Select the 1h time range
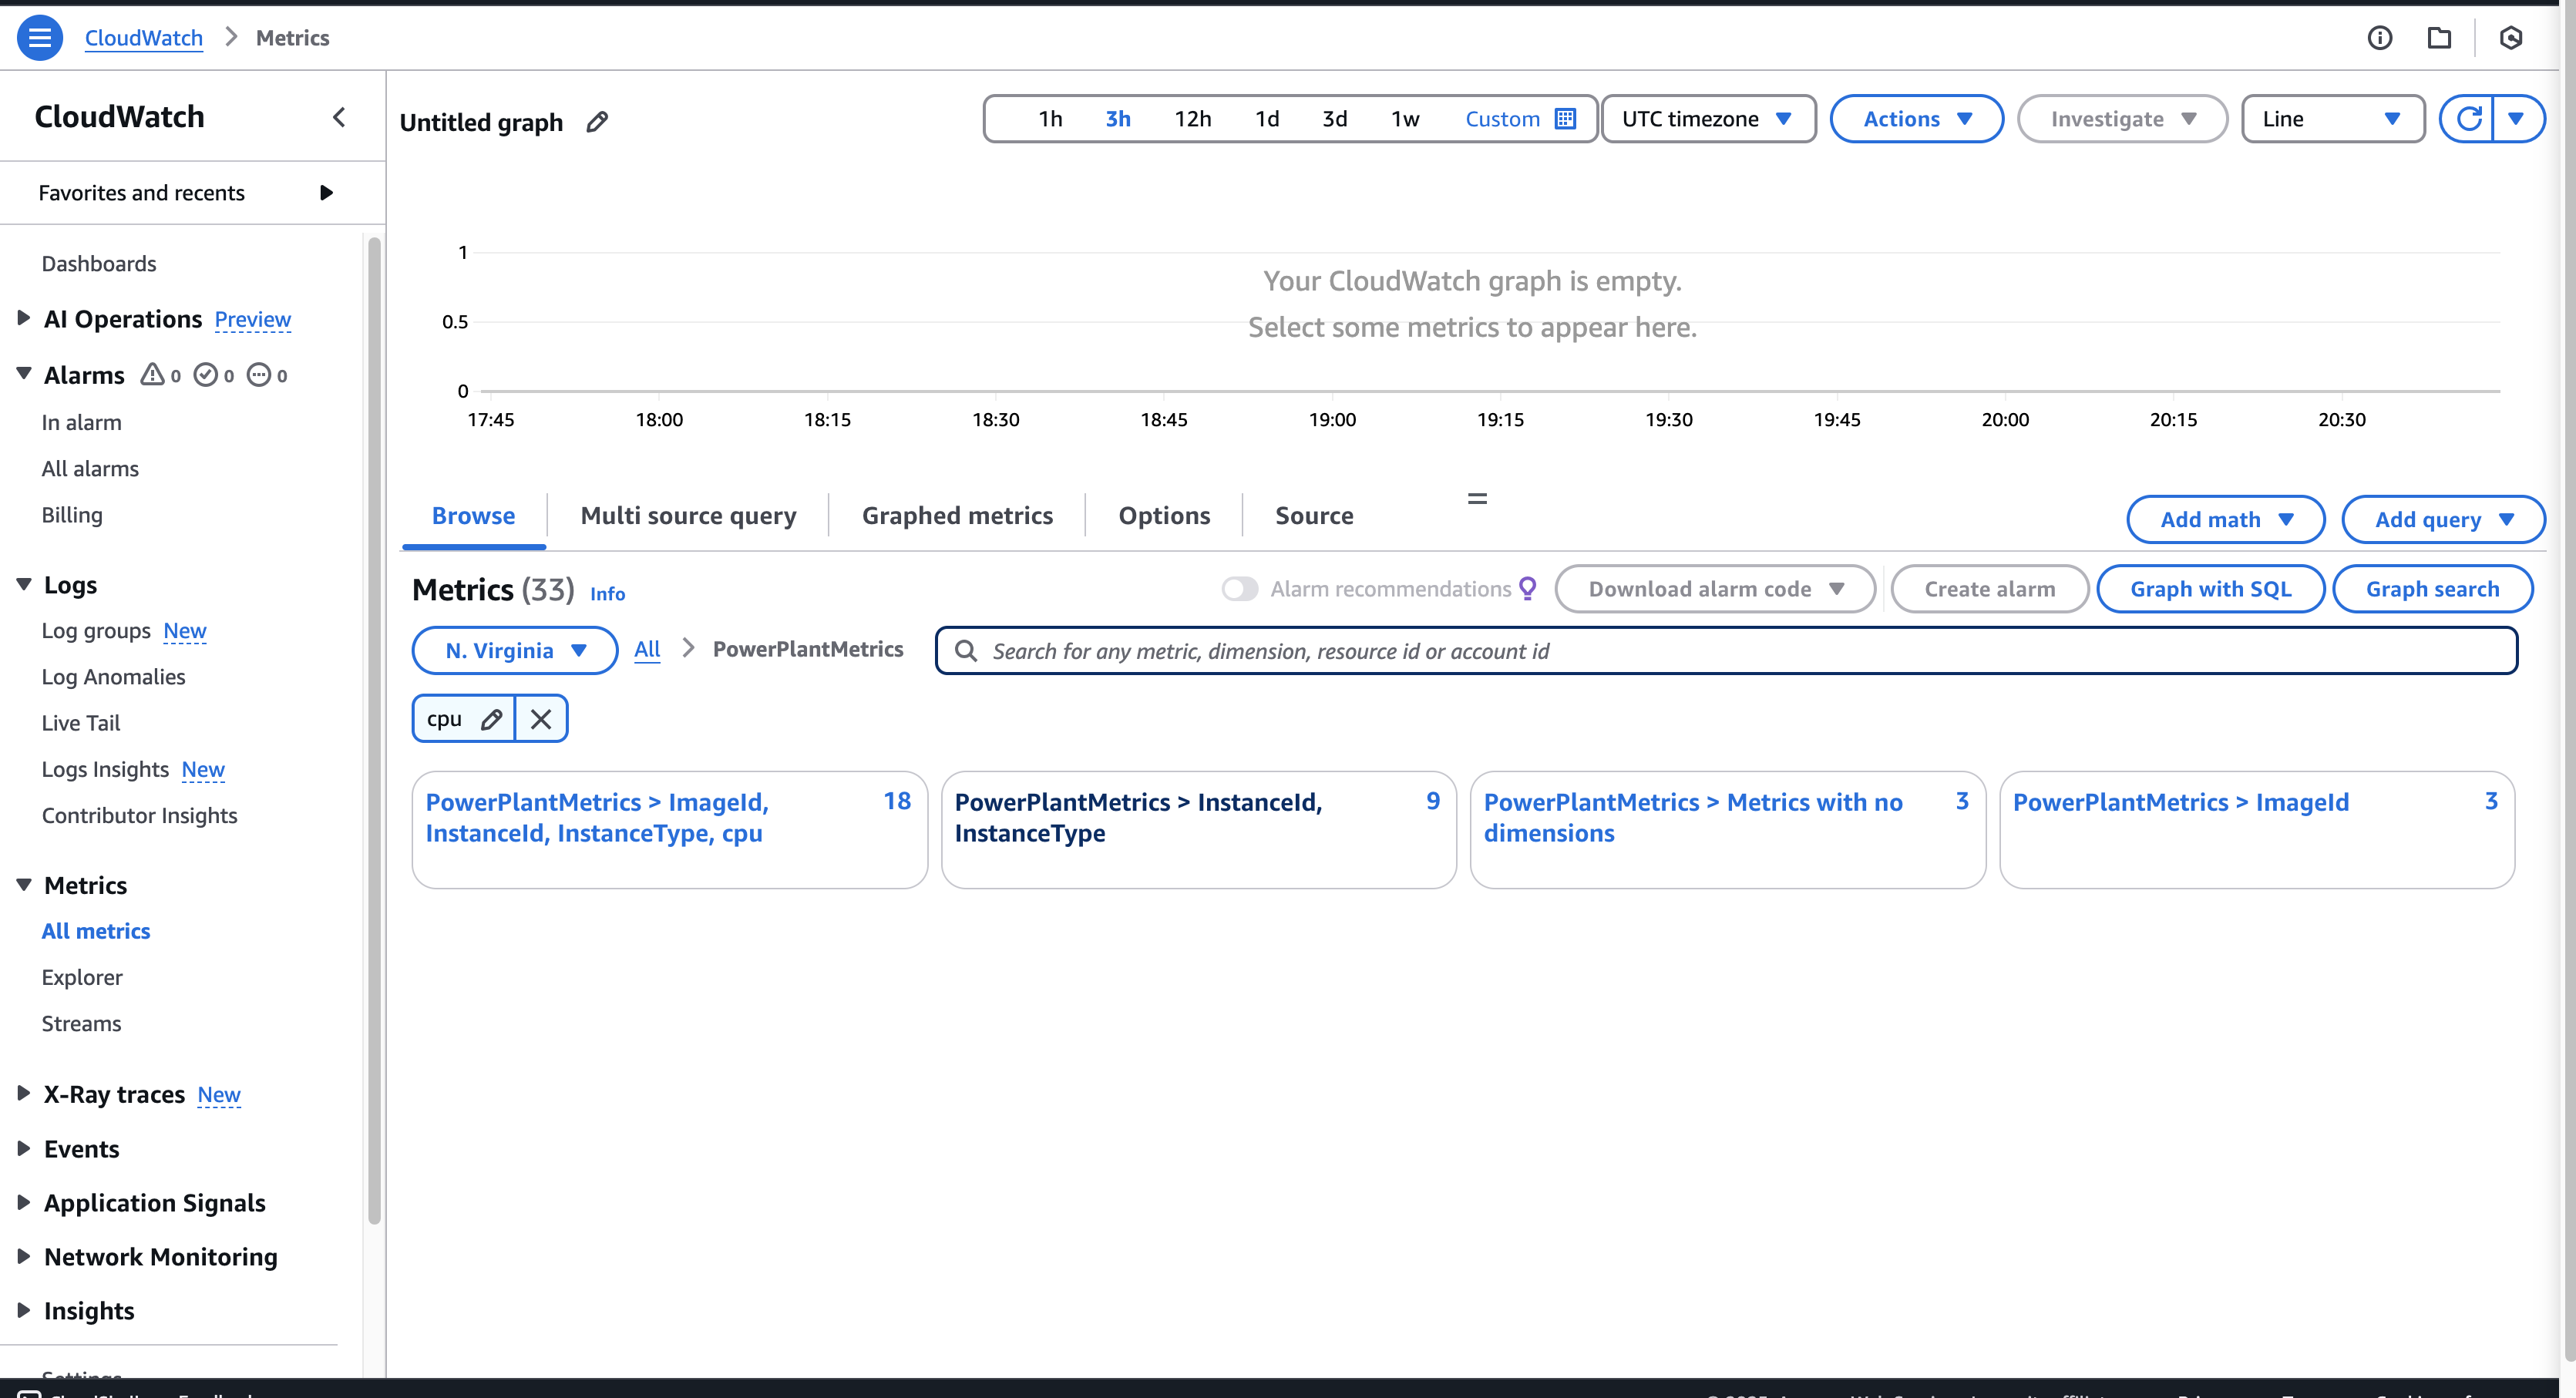The image size is (2576, 1398). tap(1050, 119)
